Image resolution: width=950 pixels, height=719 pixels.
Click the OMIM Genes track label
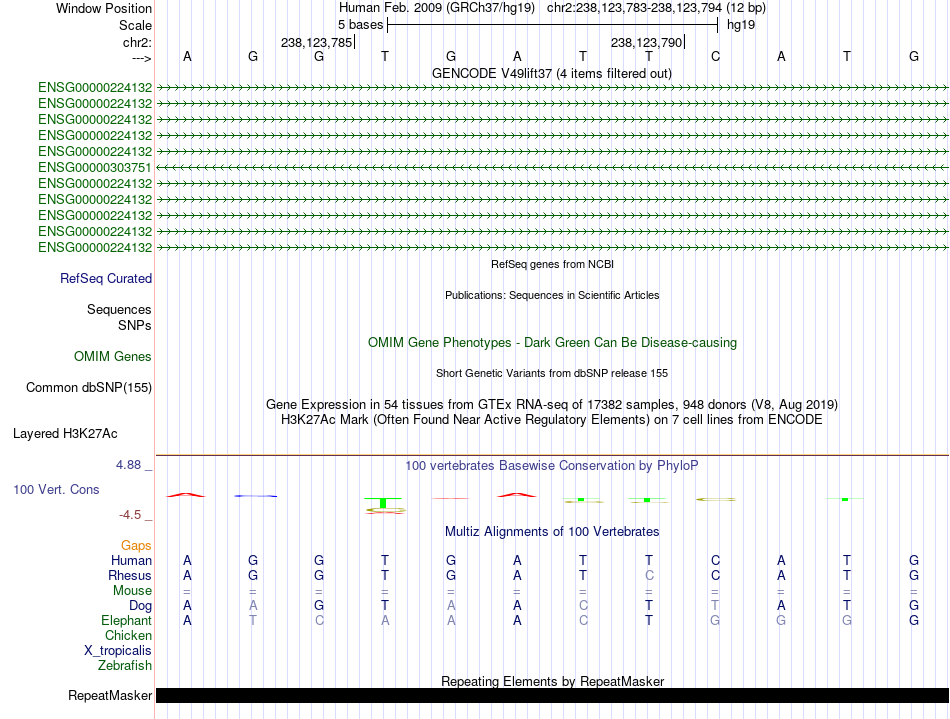[113, 356]
